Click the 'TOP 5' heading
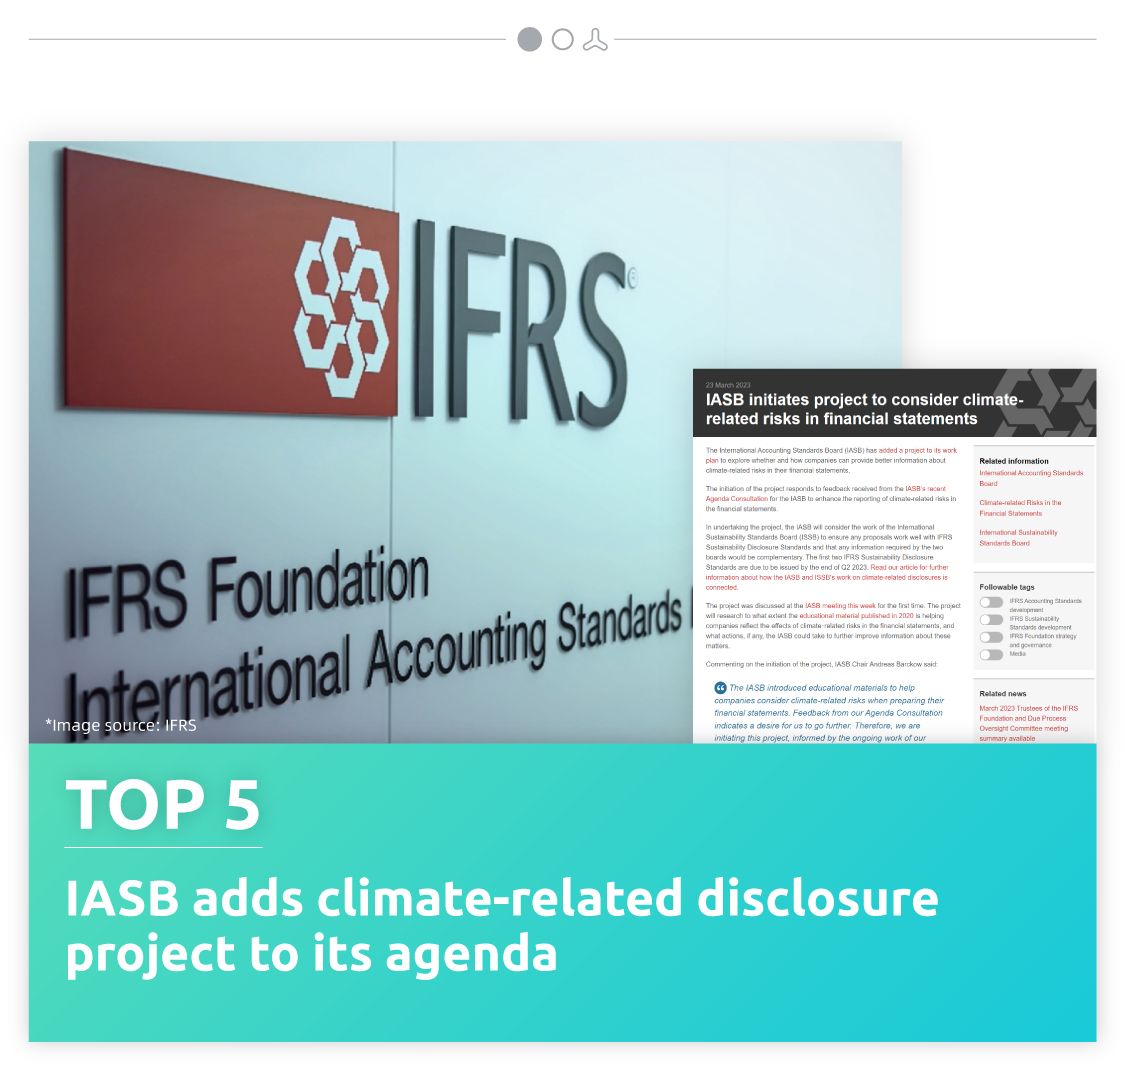Viewport: 1125px width, 1071px height. pyautogui.click(x=163, y=804)
